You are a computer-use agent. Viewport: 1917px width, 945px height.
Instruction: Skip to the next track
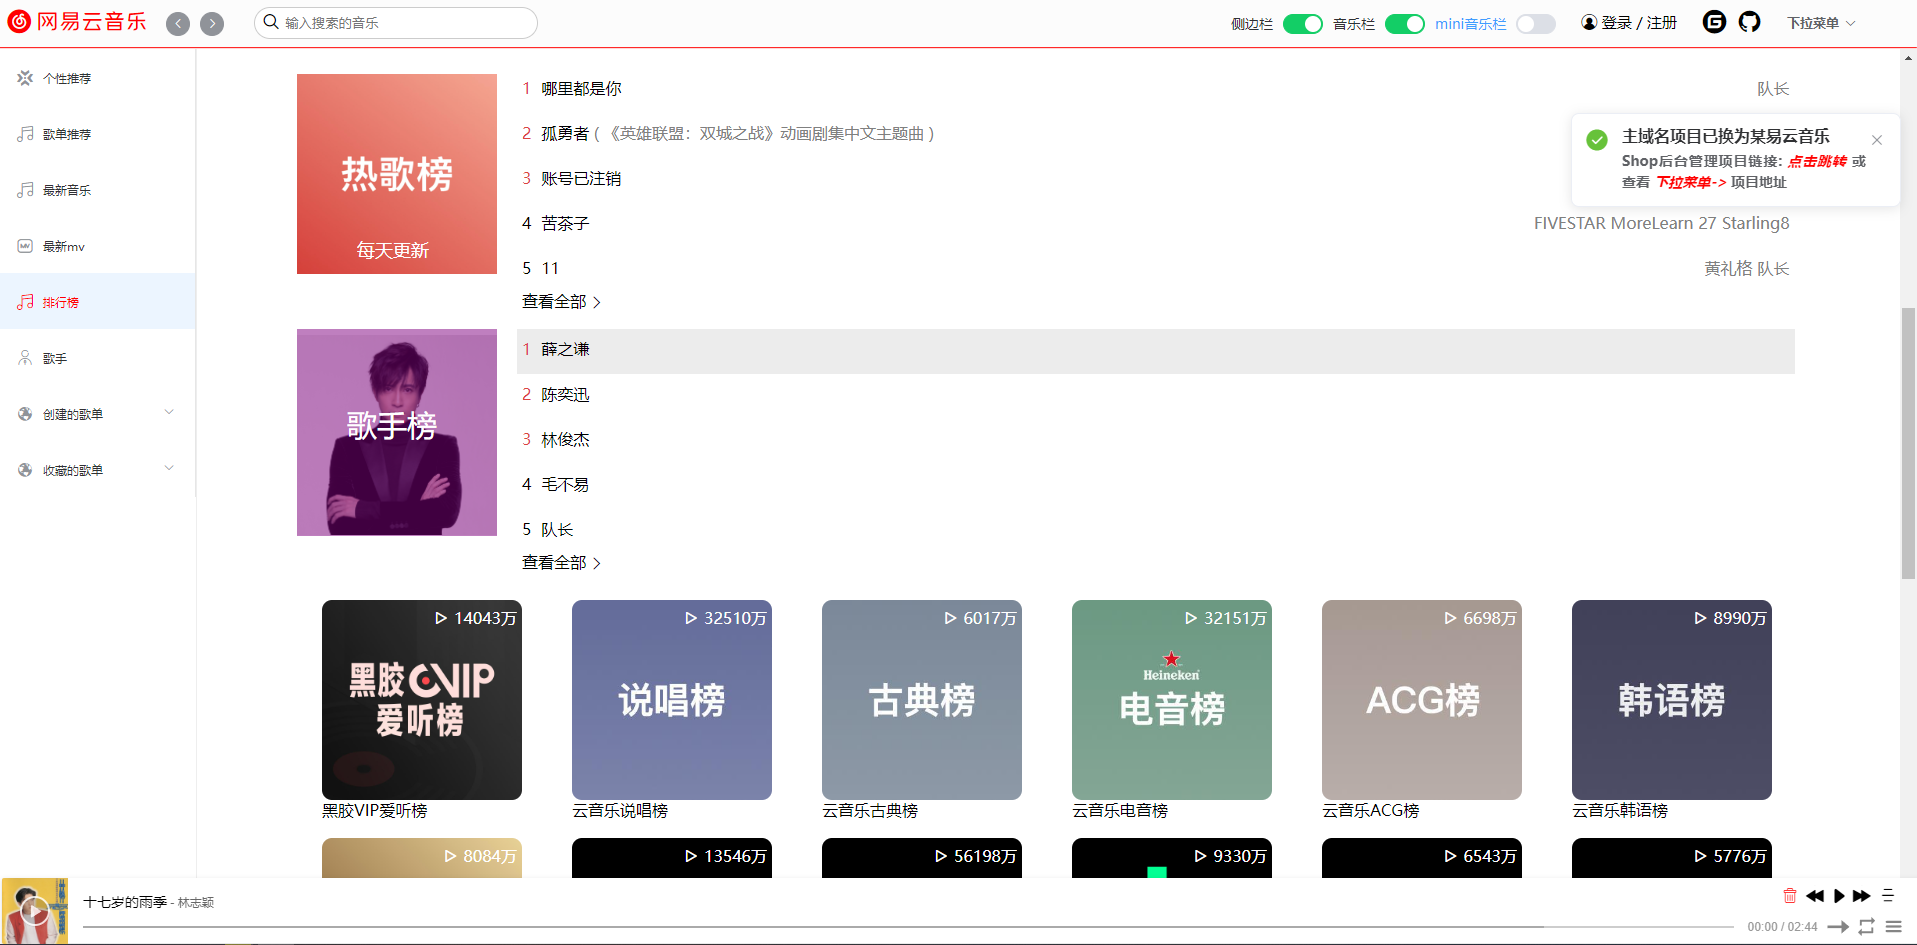tap(1861, 896)
